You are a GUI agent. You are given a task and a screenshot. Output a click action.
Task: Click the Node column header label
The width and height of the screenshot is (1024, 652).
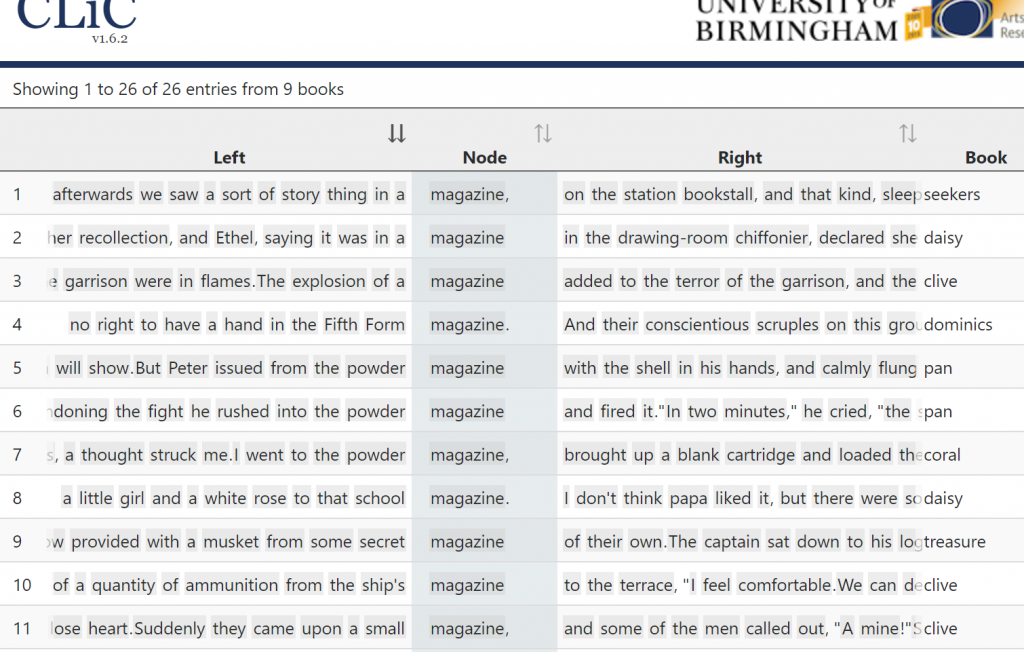(x=484, y=157)
